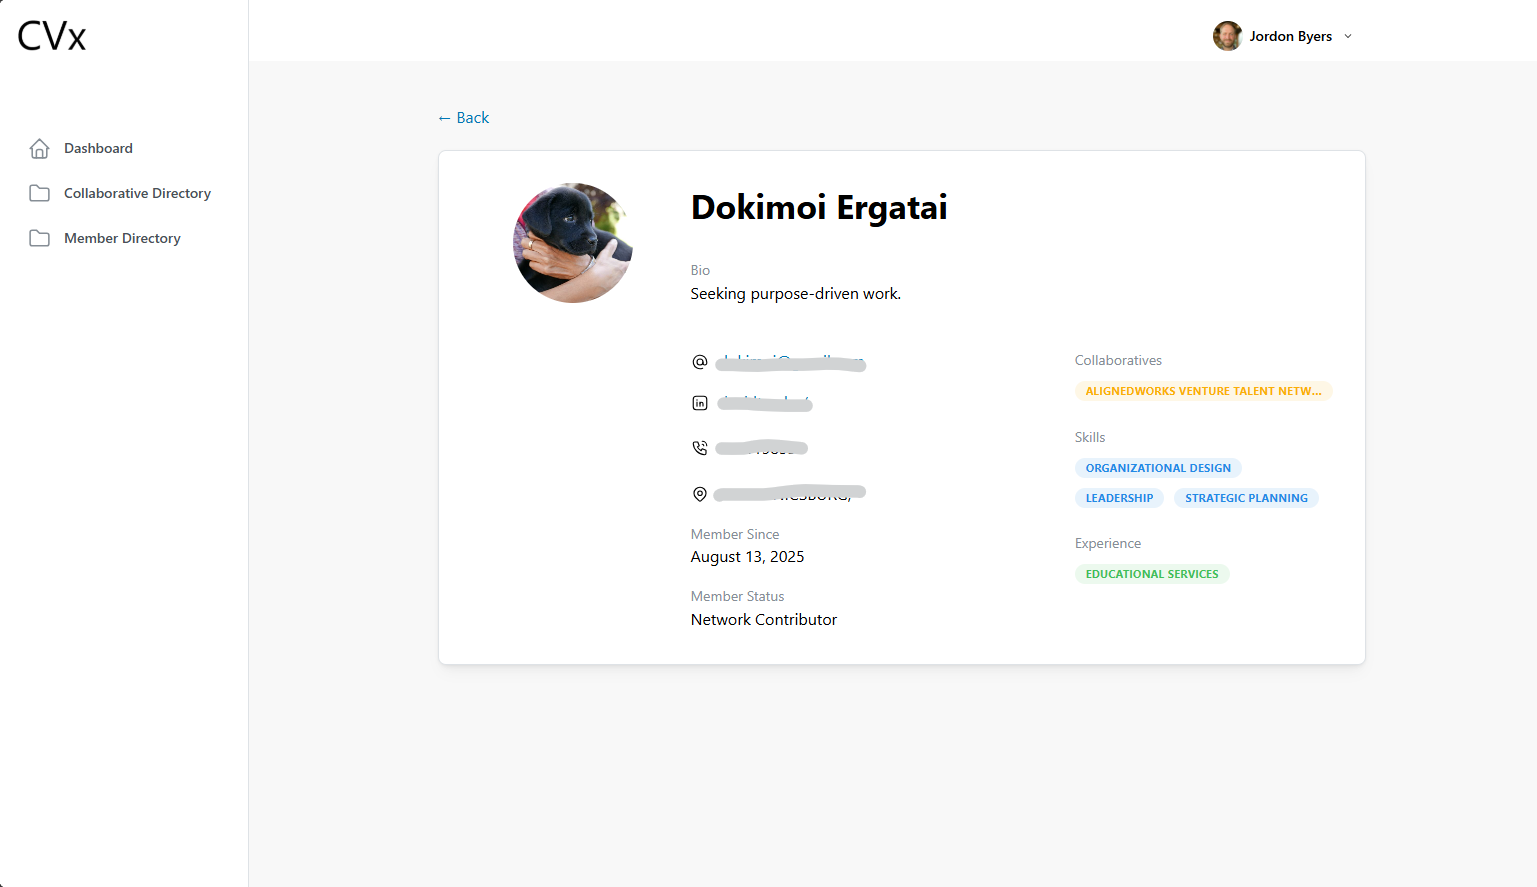
Task: Click Dokimoi Ergatai's profile photo
Action: tap(572, 242)
